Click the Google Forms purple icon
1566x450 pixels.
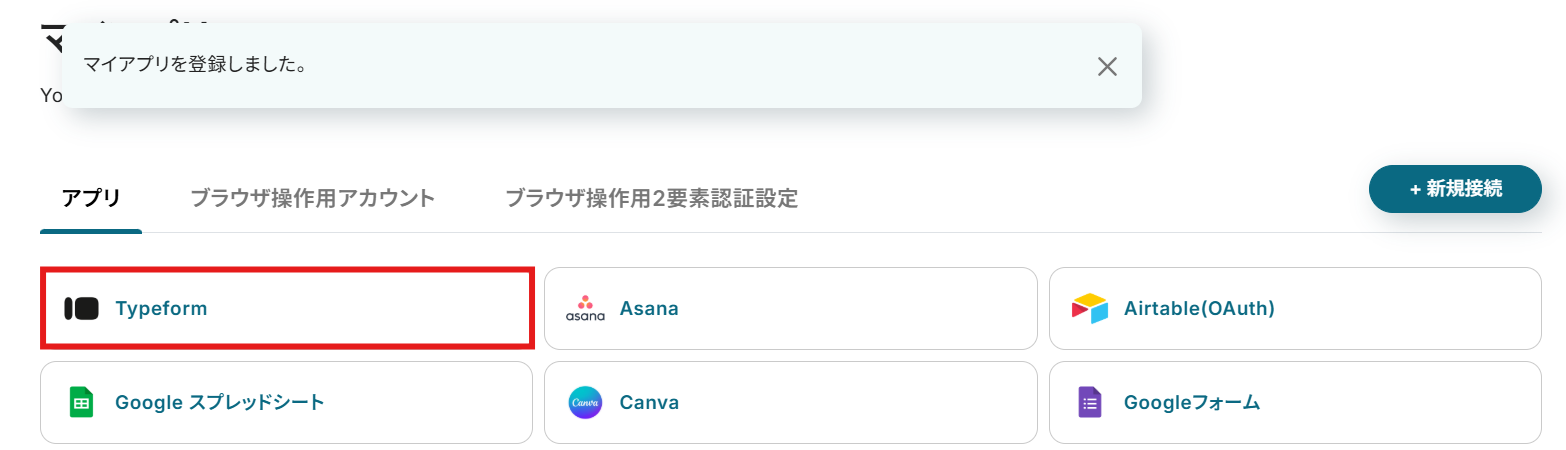1089,403
